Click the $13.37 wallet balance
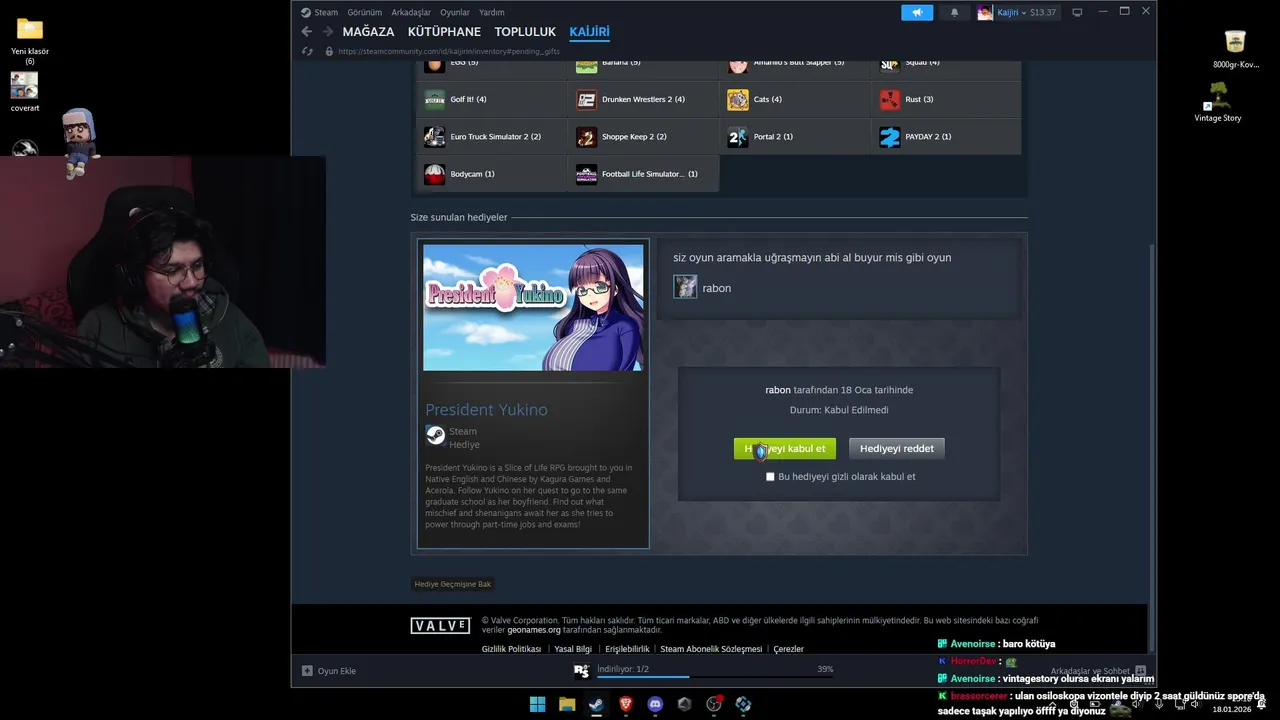Image resolution: width=1280 pixels, height=720 pixels. pyautogui.click(x=1043, y=13)
